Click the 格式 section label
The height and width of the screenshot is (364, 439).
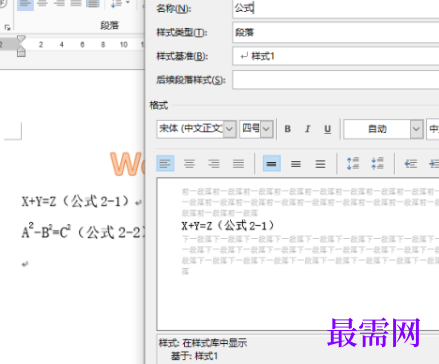click(159, 106)
